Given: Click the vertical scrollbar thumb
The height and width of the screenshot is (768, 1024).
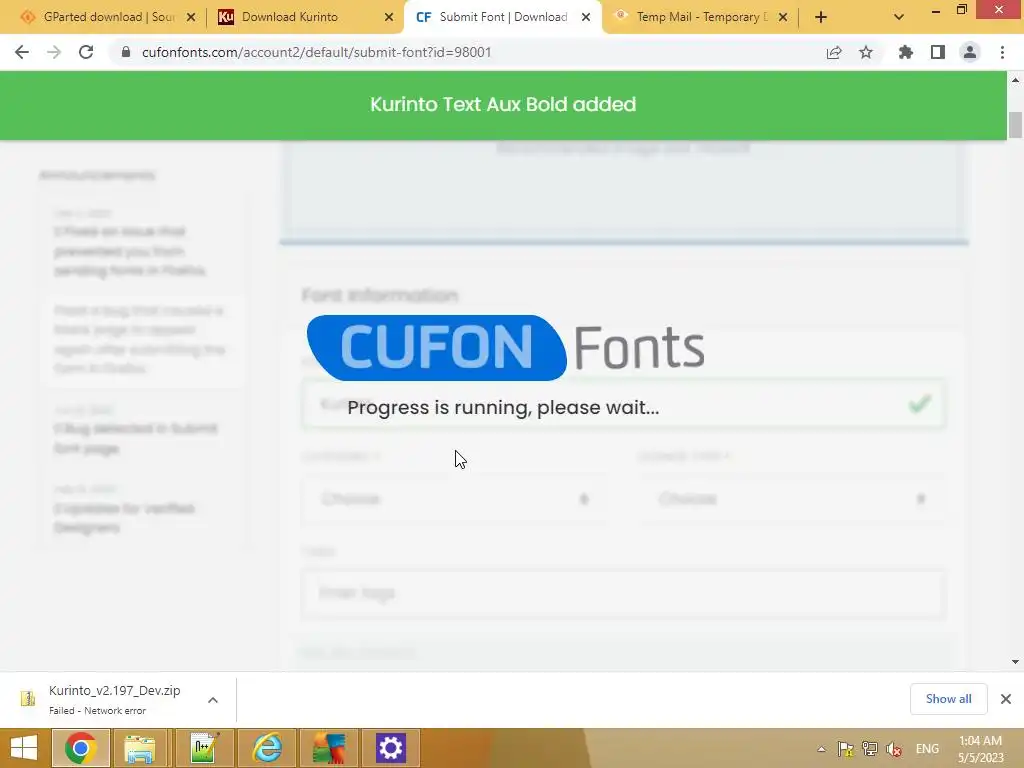Looking at the screenshot, I should click(x=1015, y=125).
